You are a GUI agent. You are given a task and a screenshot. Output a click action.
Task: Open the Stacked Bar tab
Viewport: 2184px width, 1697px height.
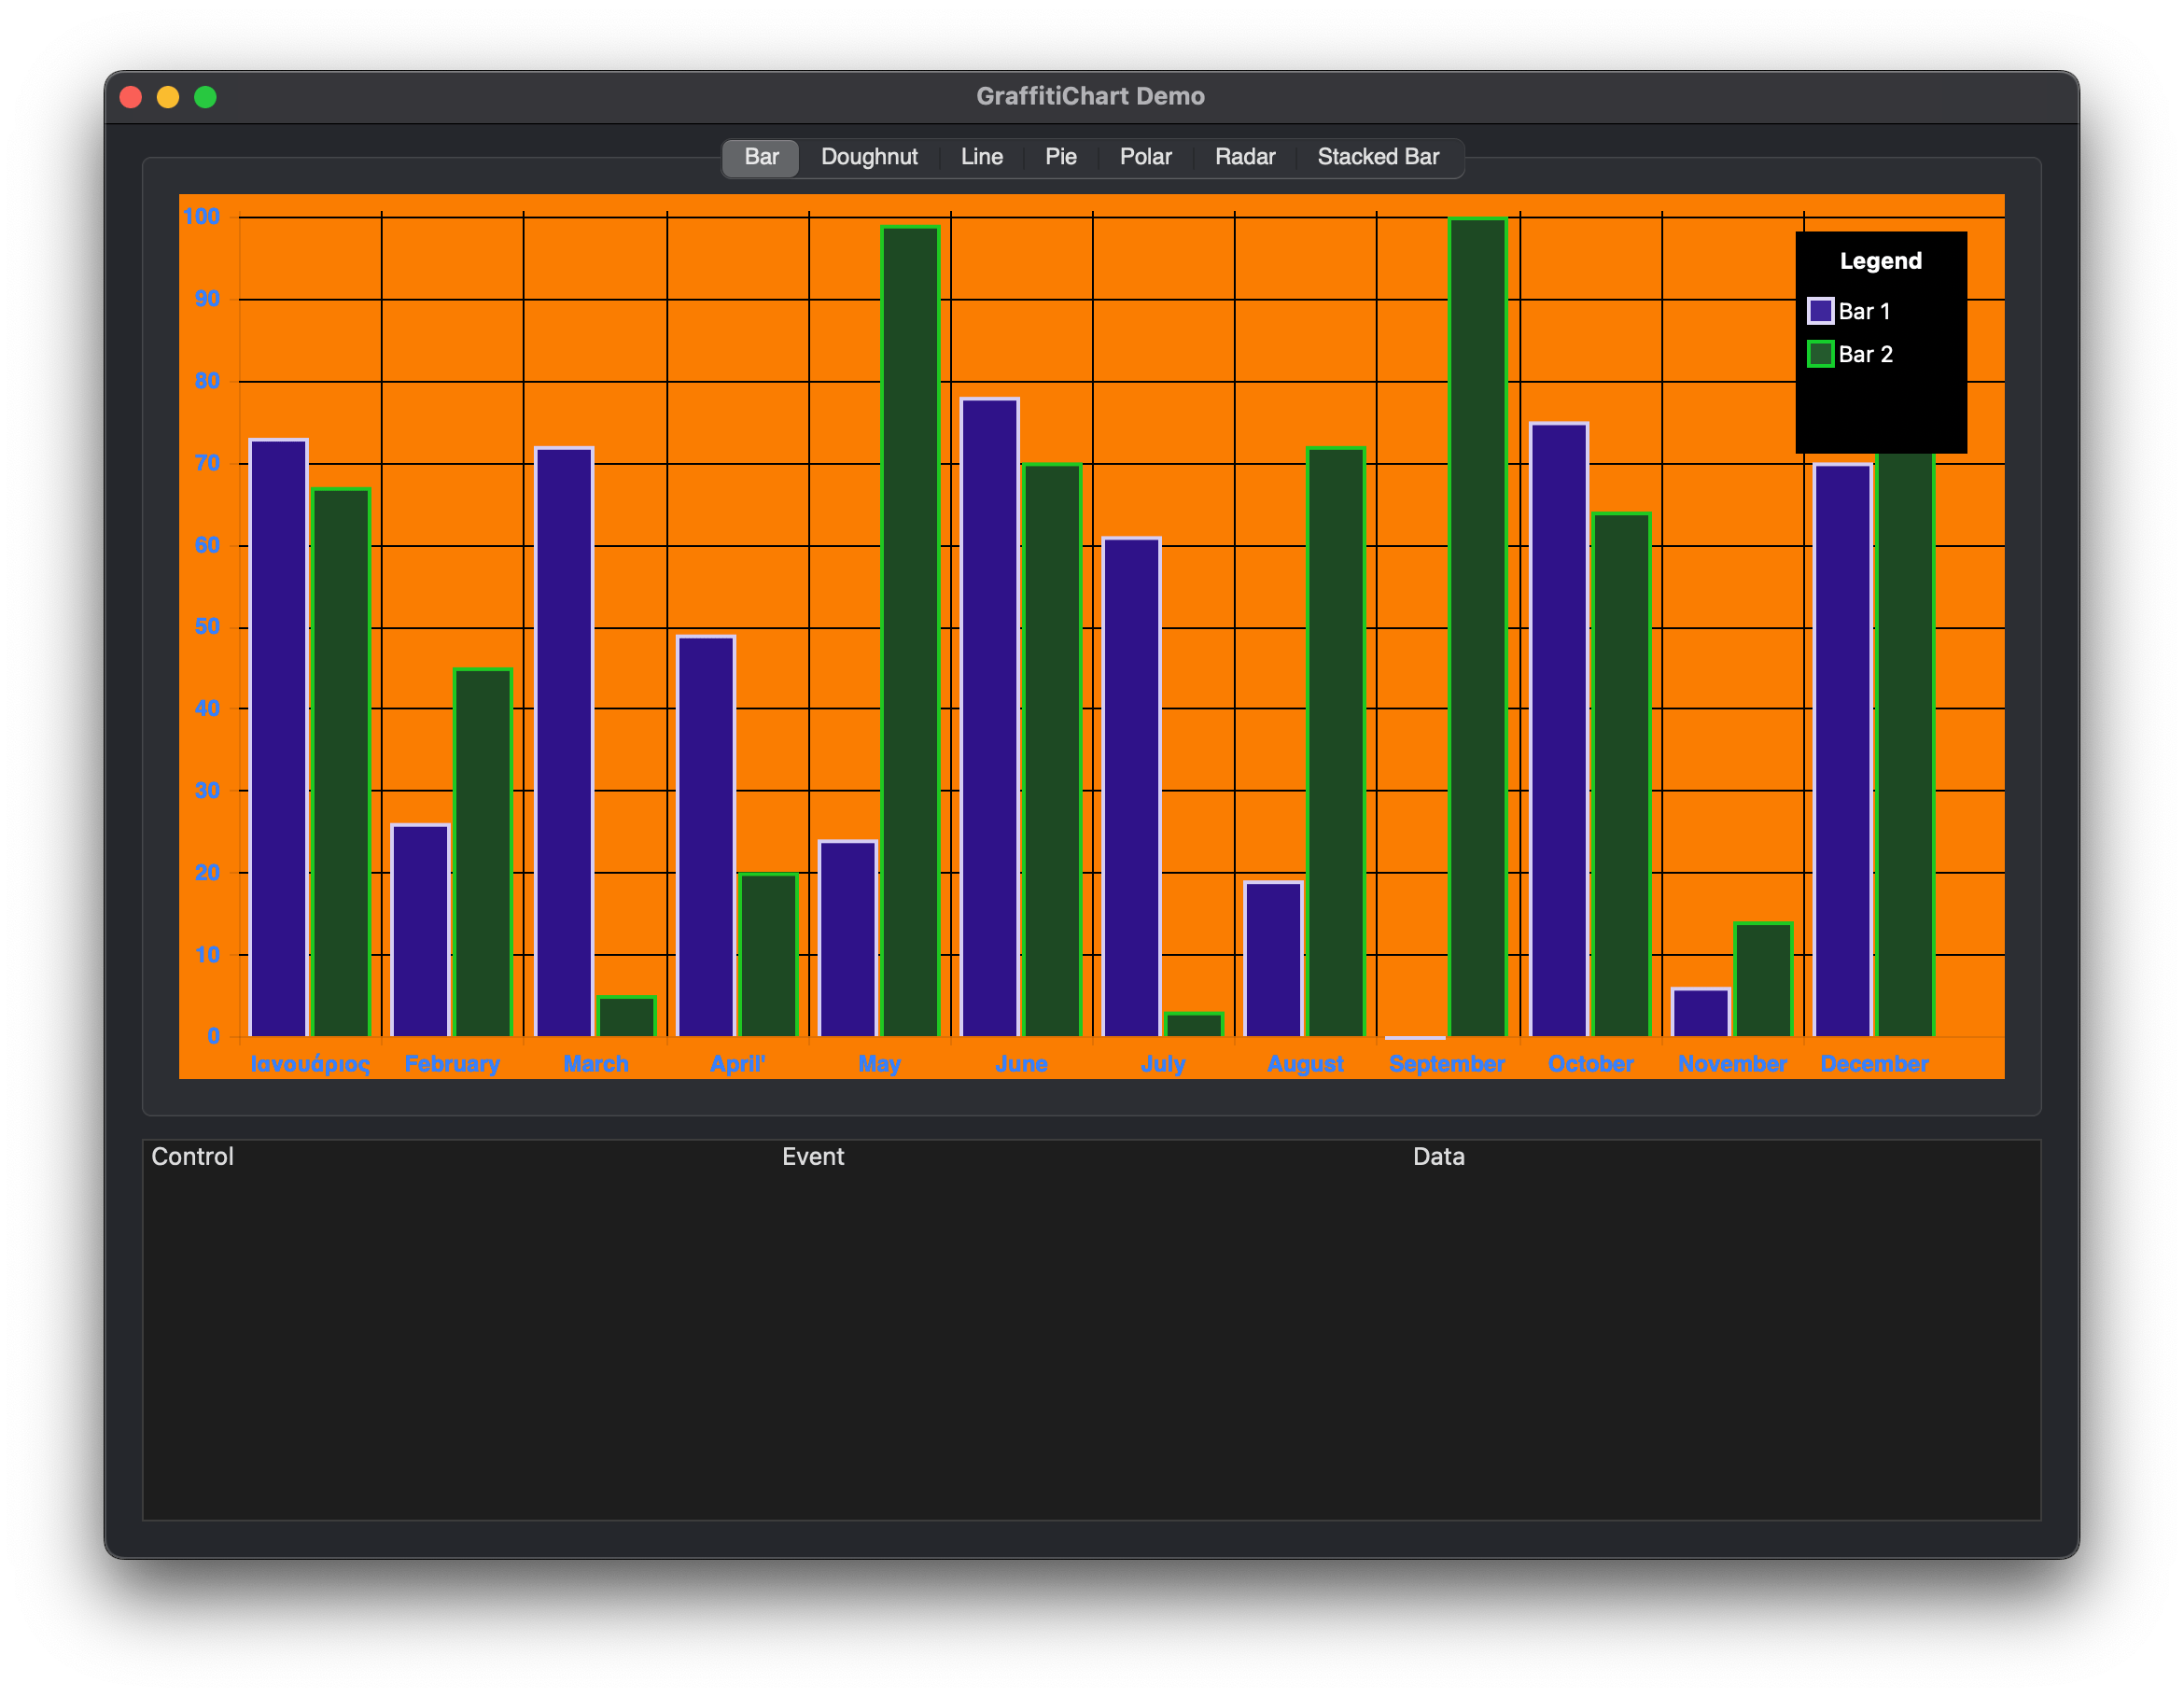(1377, 157)
